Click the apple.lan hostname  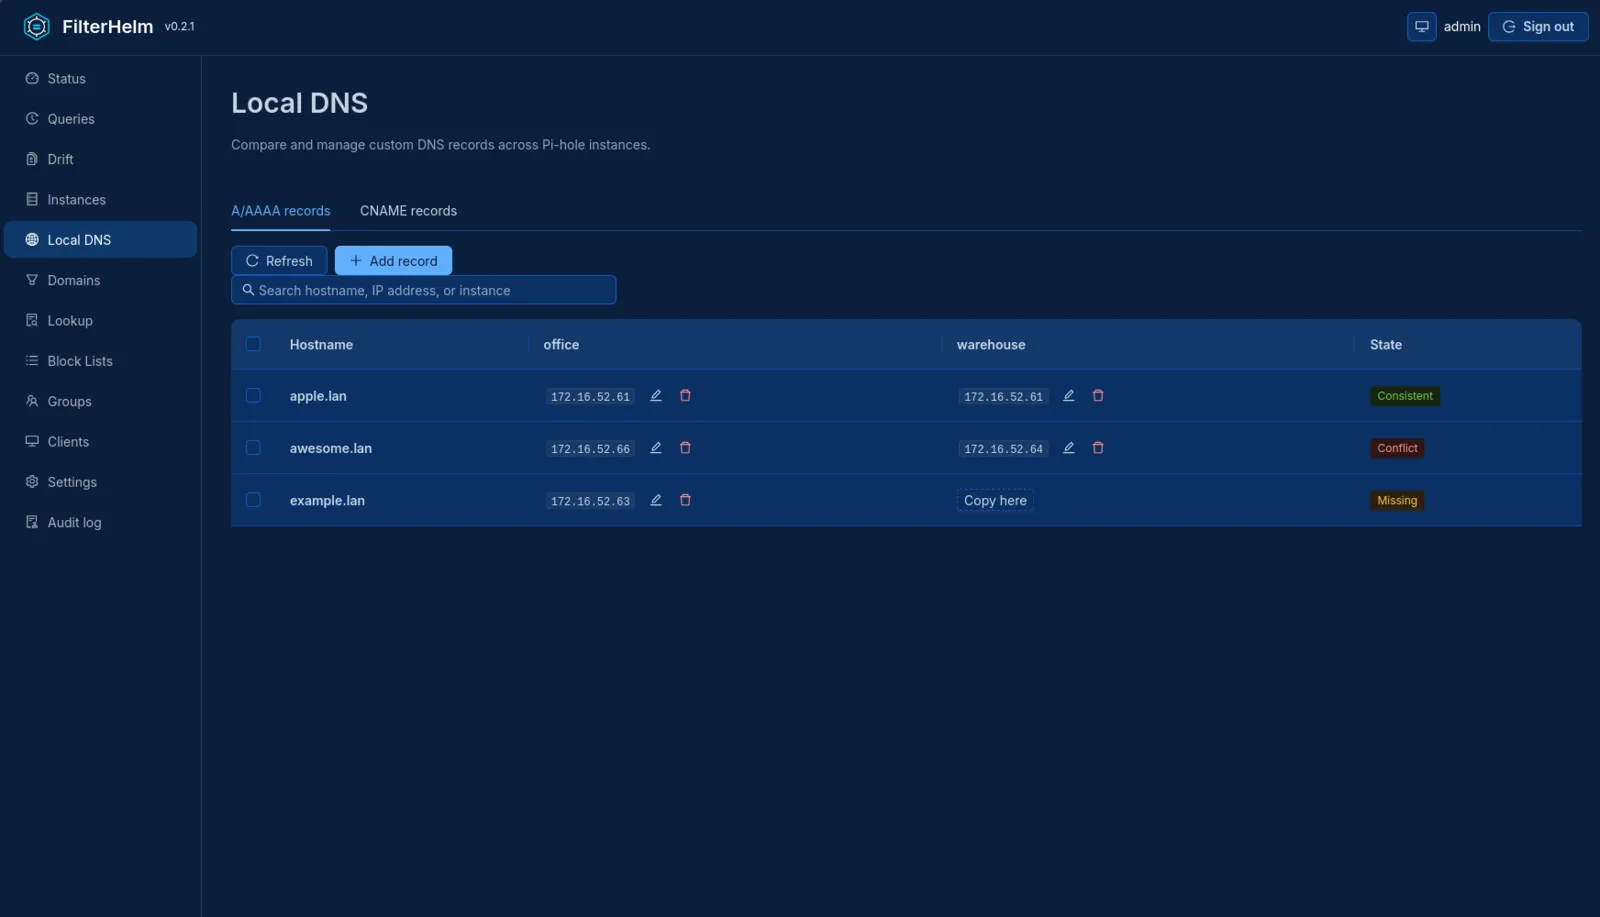[318, 396]
